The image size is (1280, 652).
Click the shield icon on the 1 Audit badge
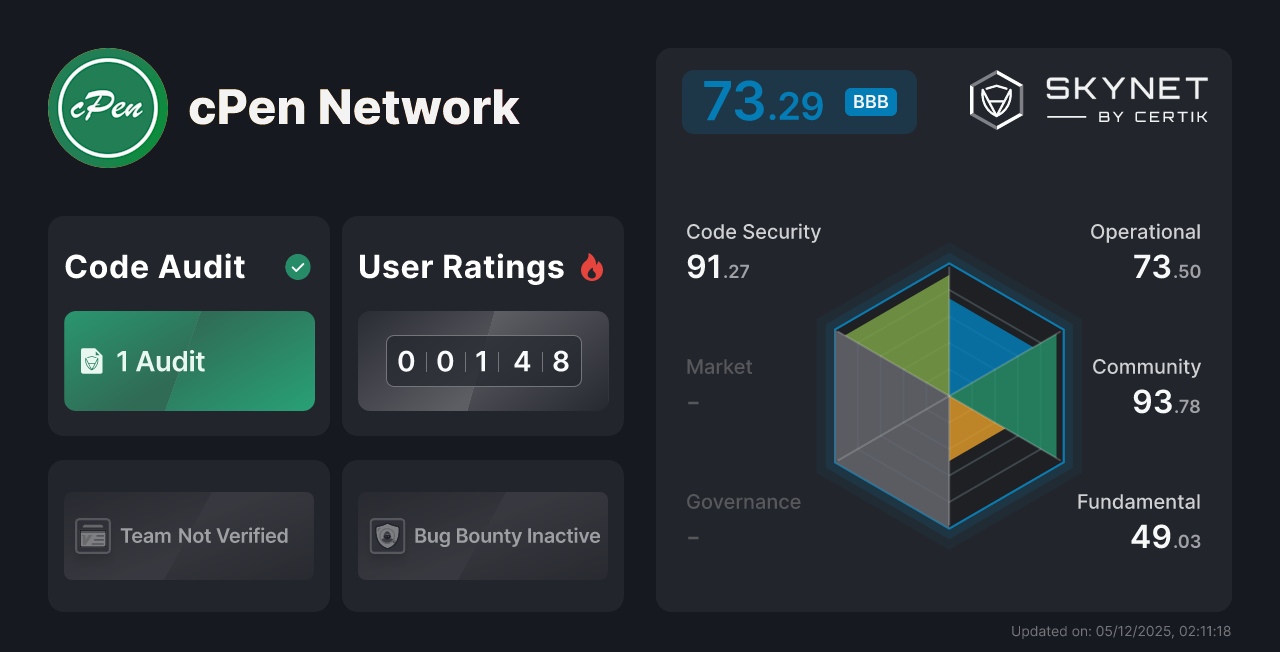94,361
